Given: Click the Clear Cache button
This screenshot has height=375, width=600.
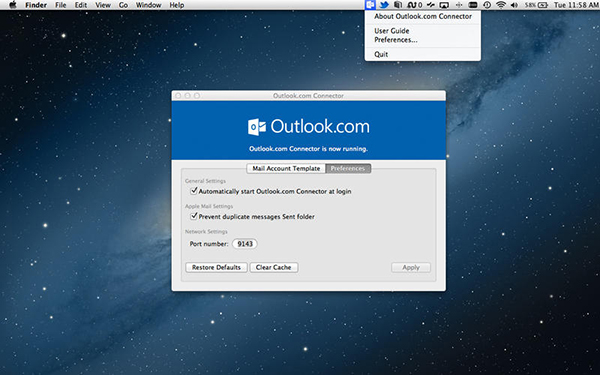Looking at the screenshot, I should [274, 267].
